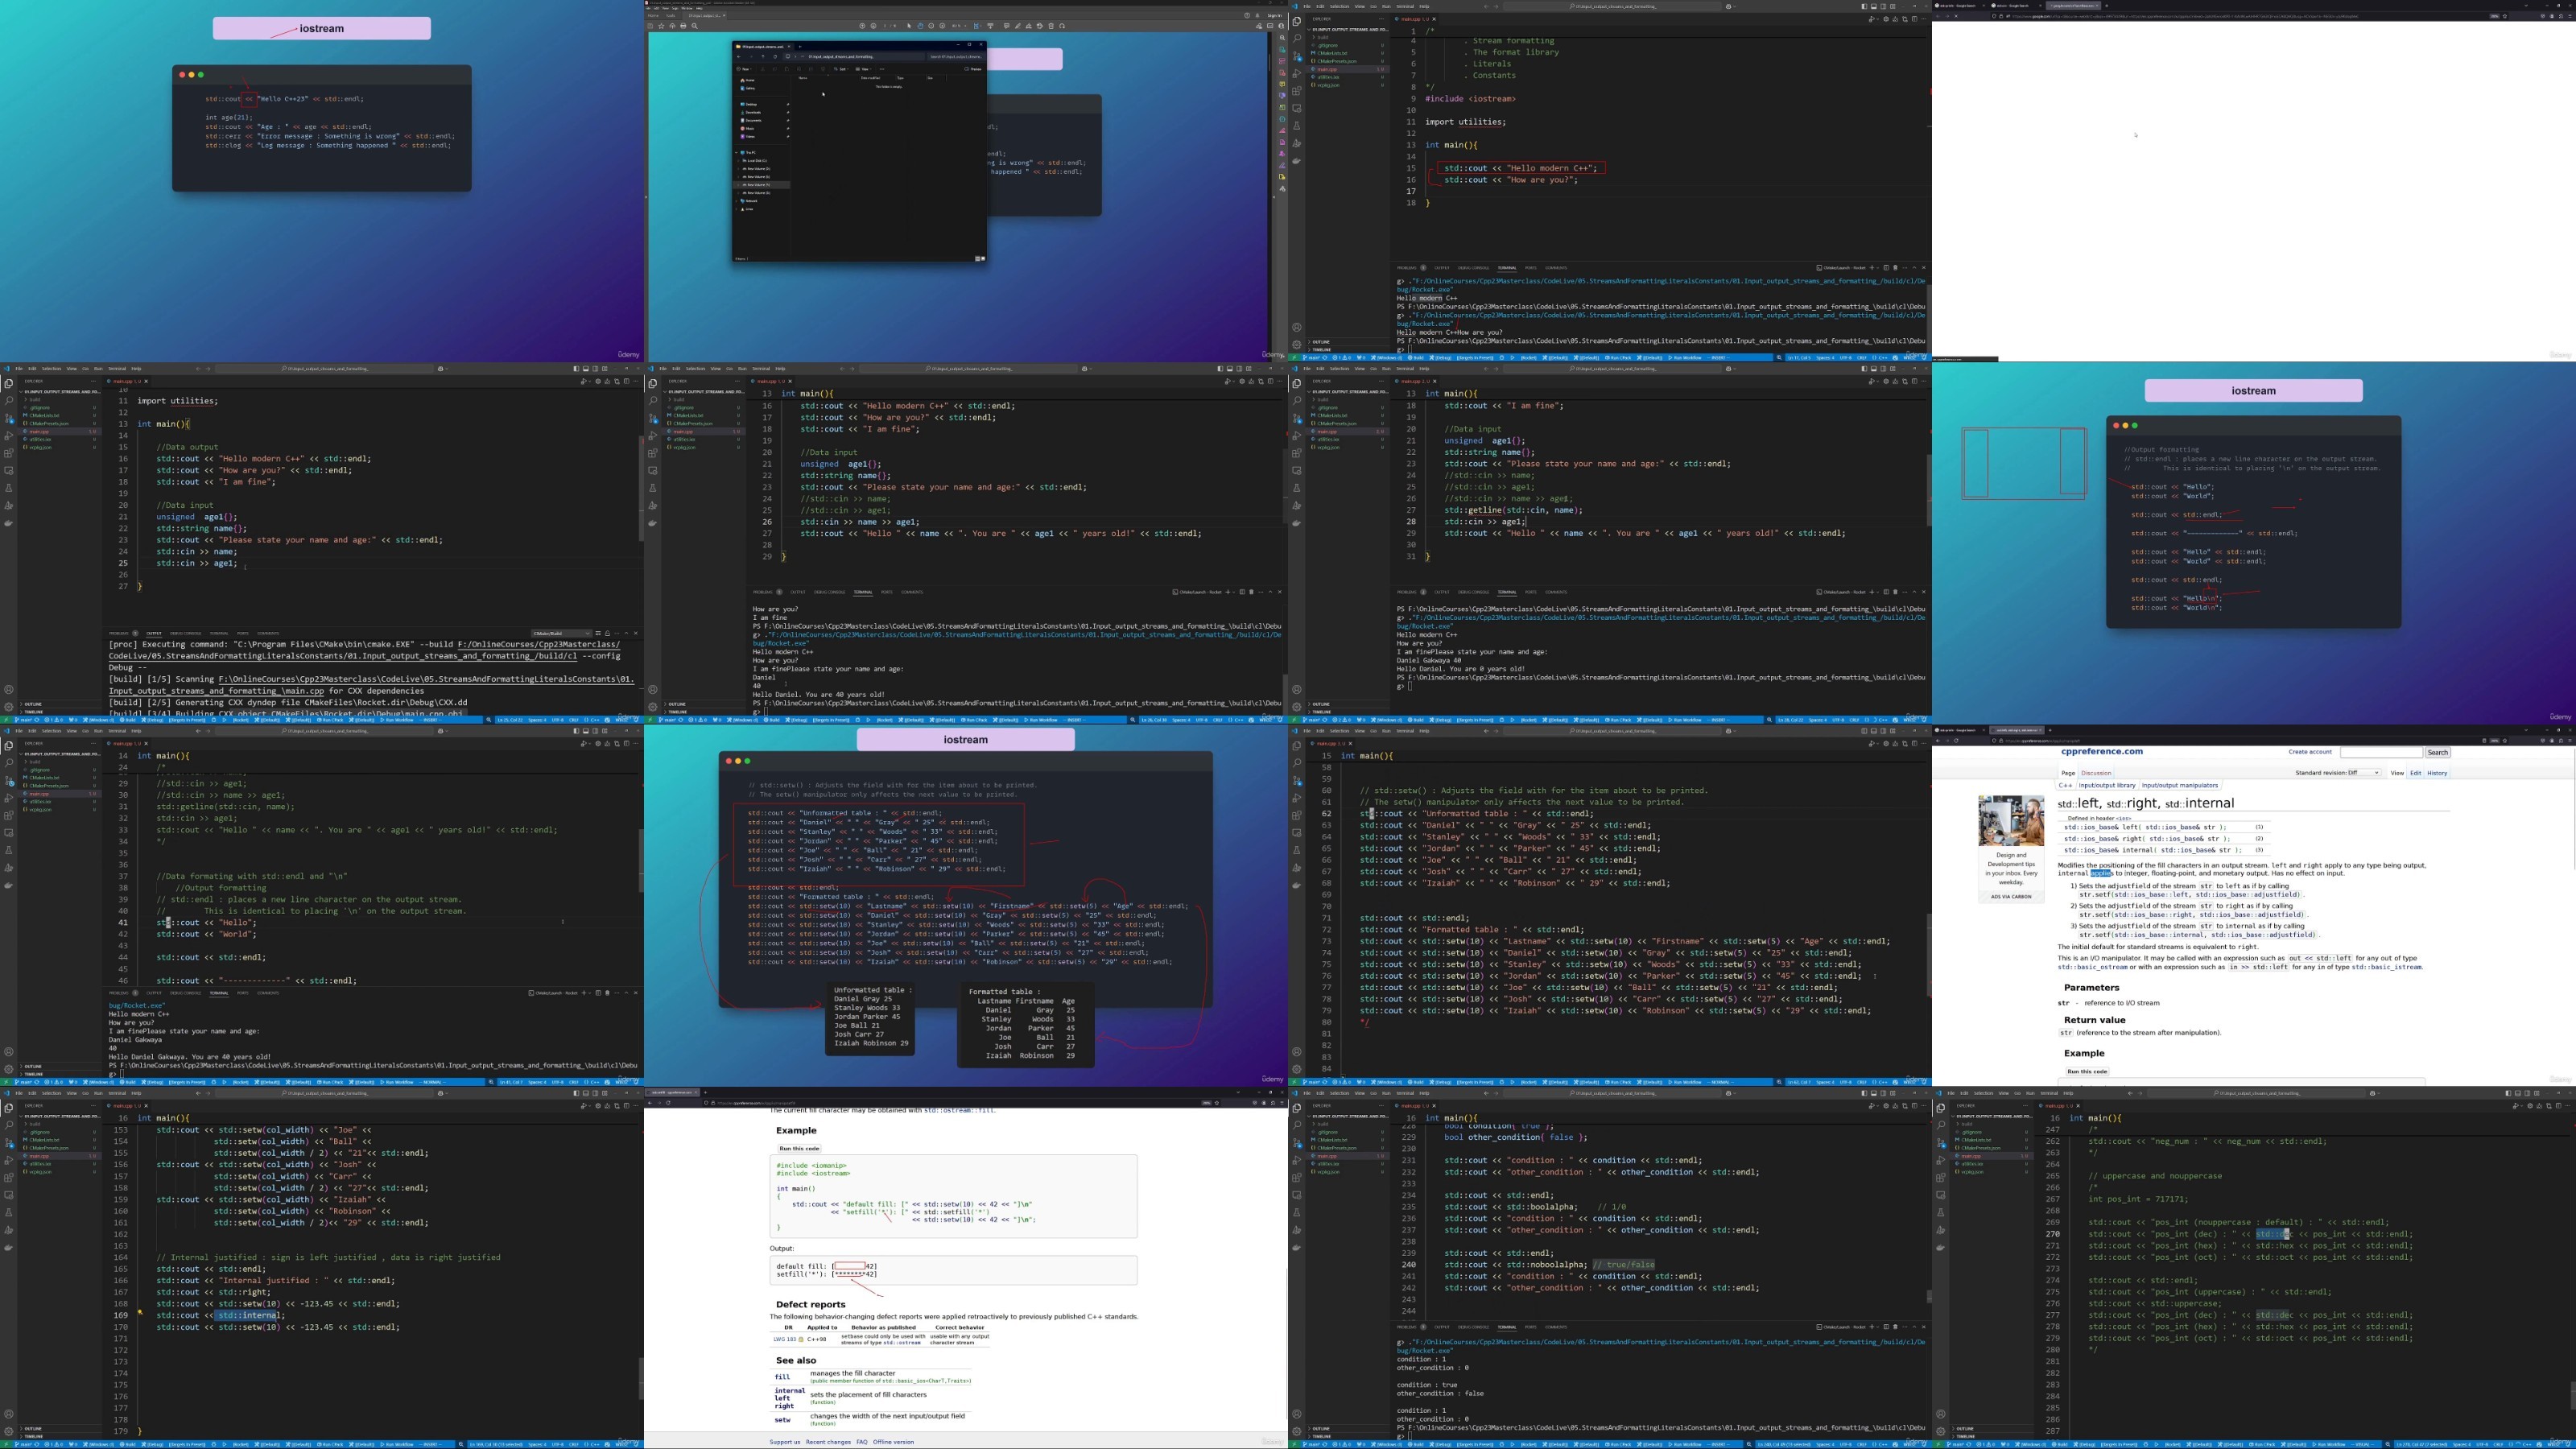2576x1449 pixels.
Task: Open Extensions view in red-boxed cout frame
Action: tap(1297, 91)
